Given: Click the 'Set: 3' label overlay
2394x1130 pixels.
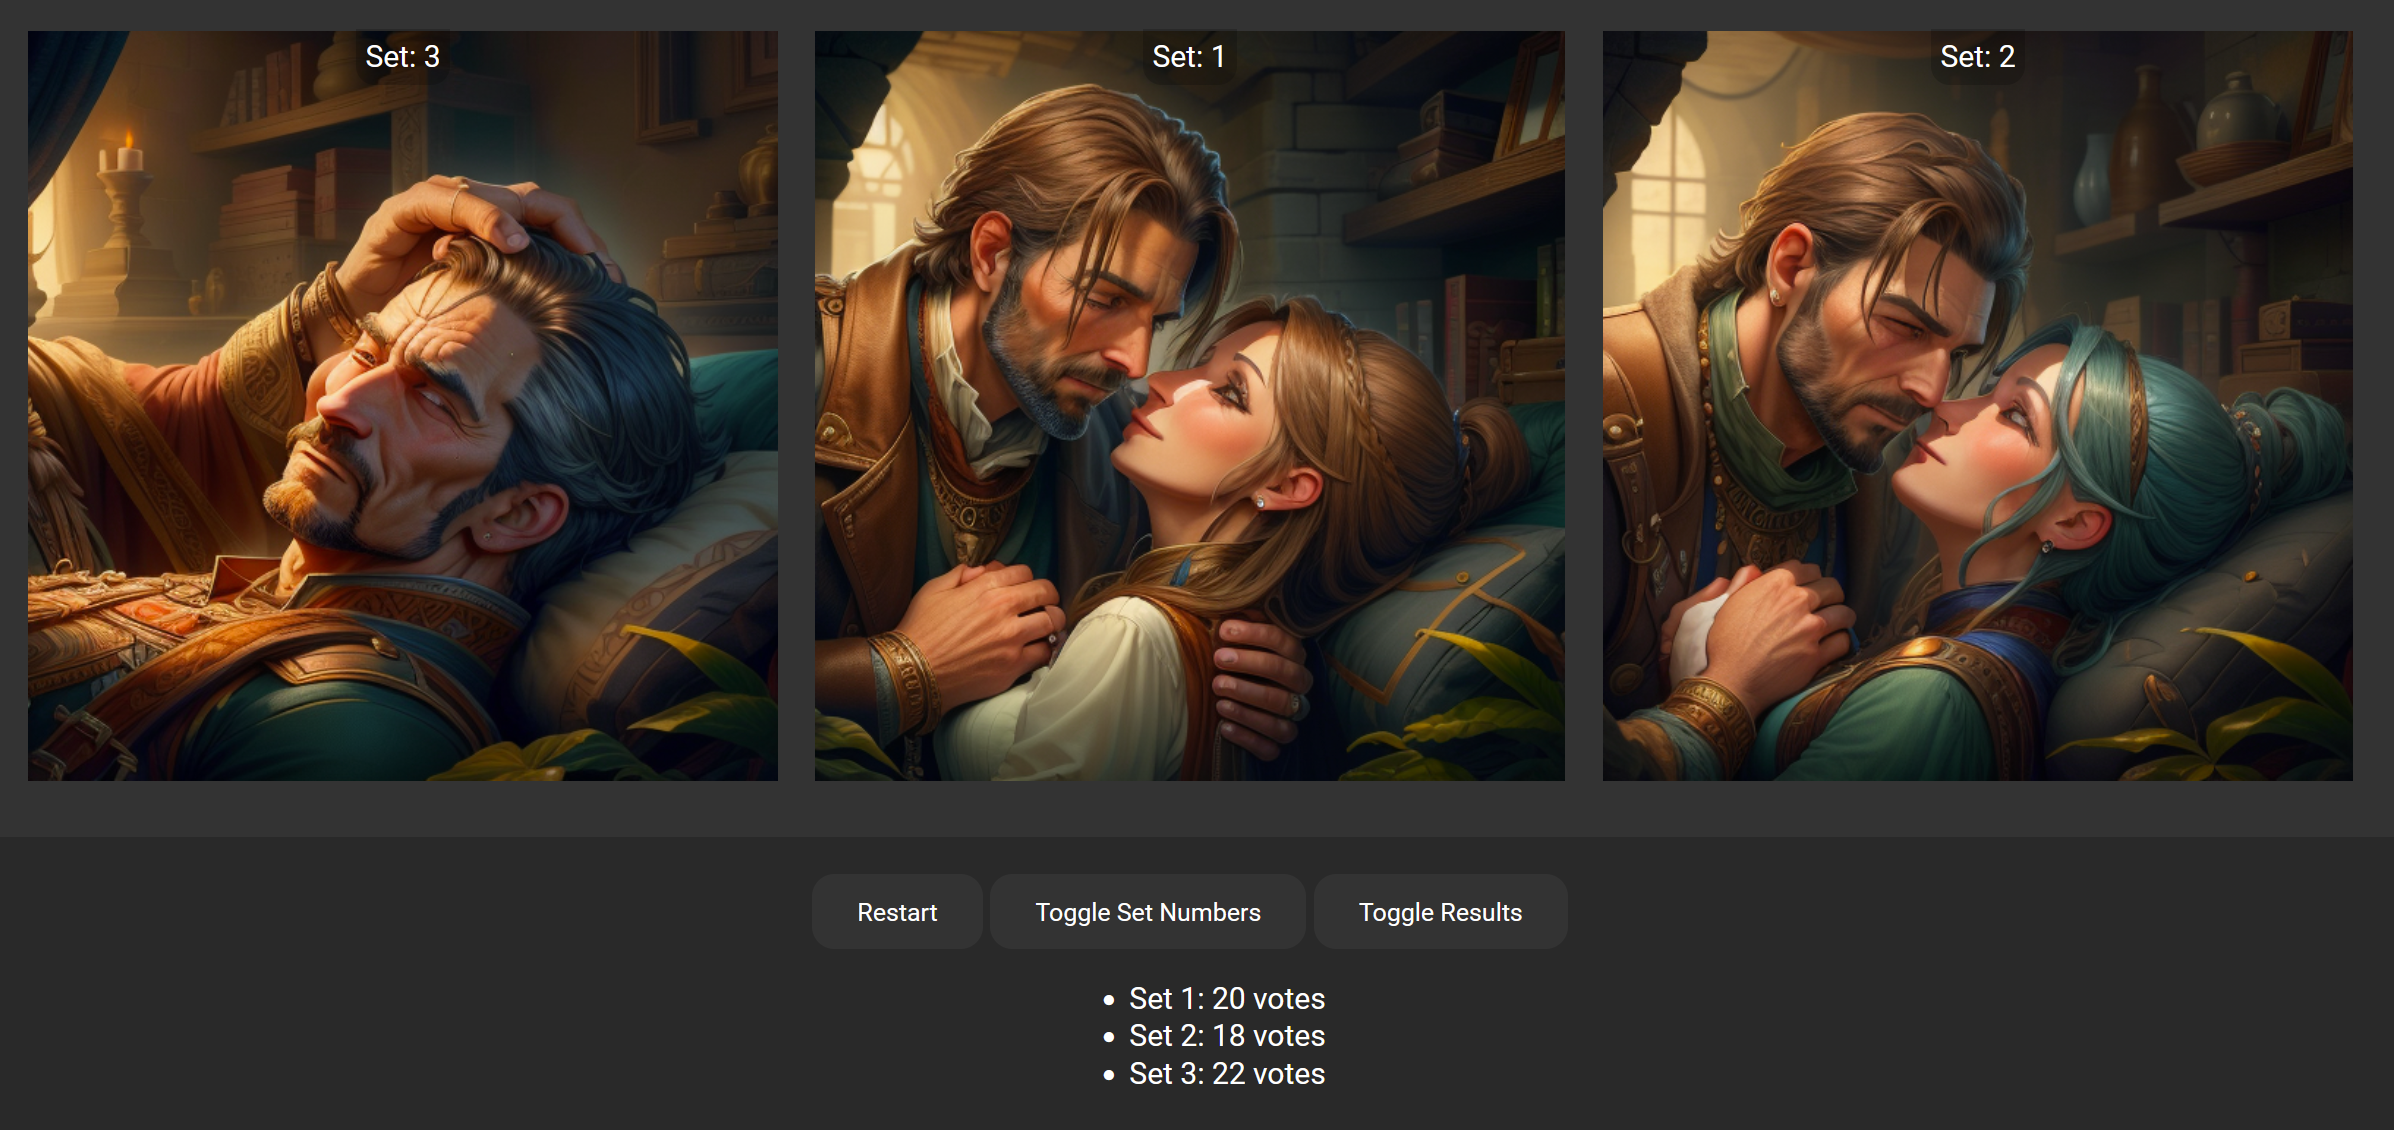Looking at the screenshot, I should coord(402,57).
